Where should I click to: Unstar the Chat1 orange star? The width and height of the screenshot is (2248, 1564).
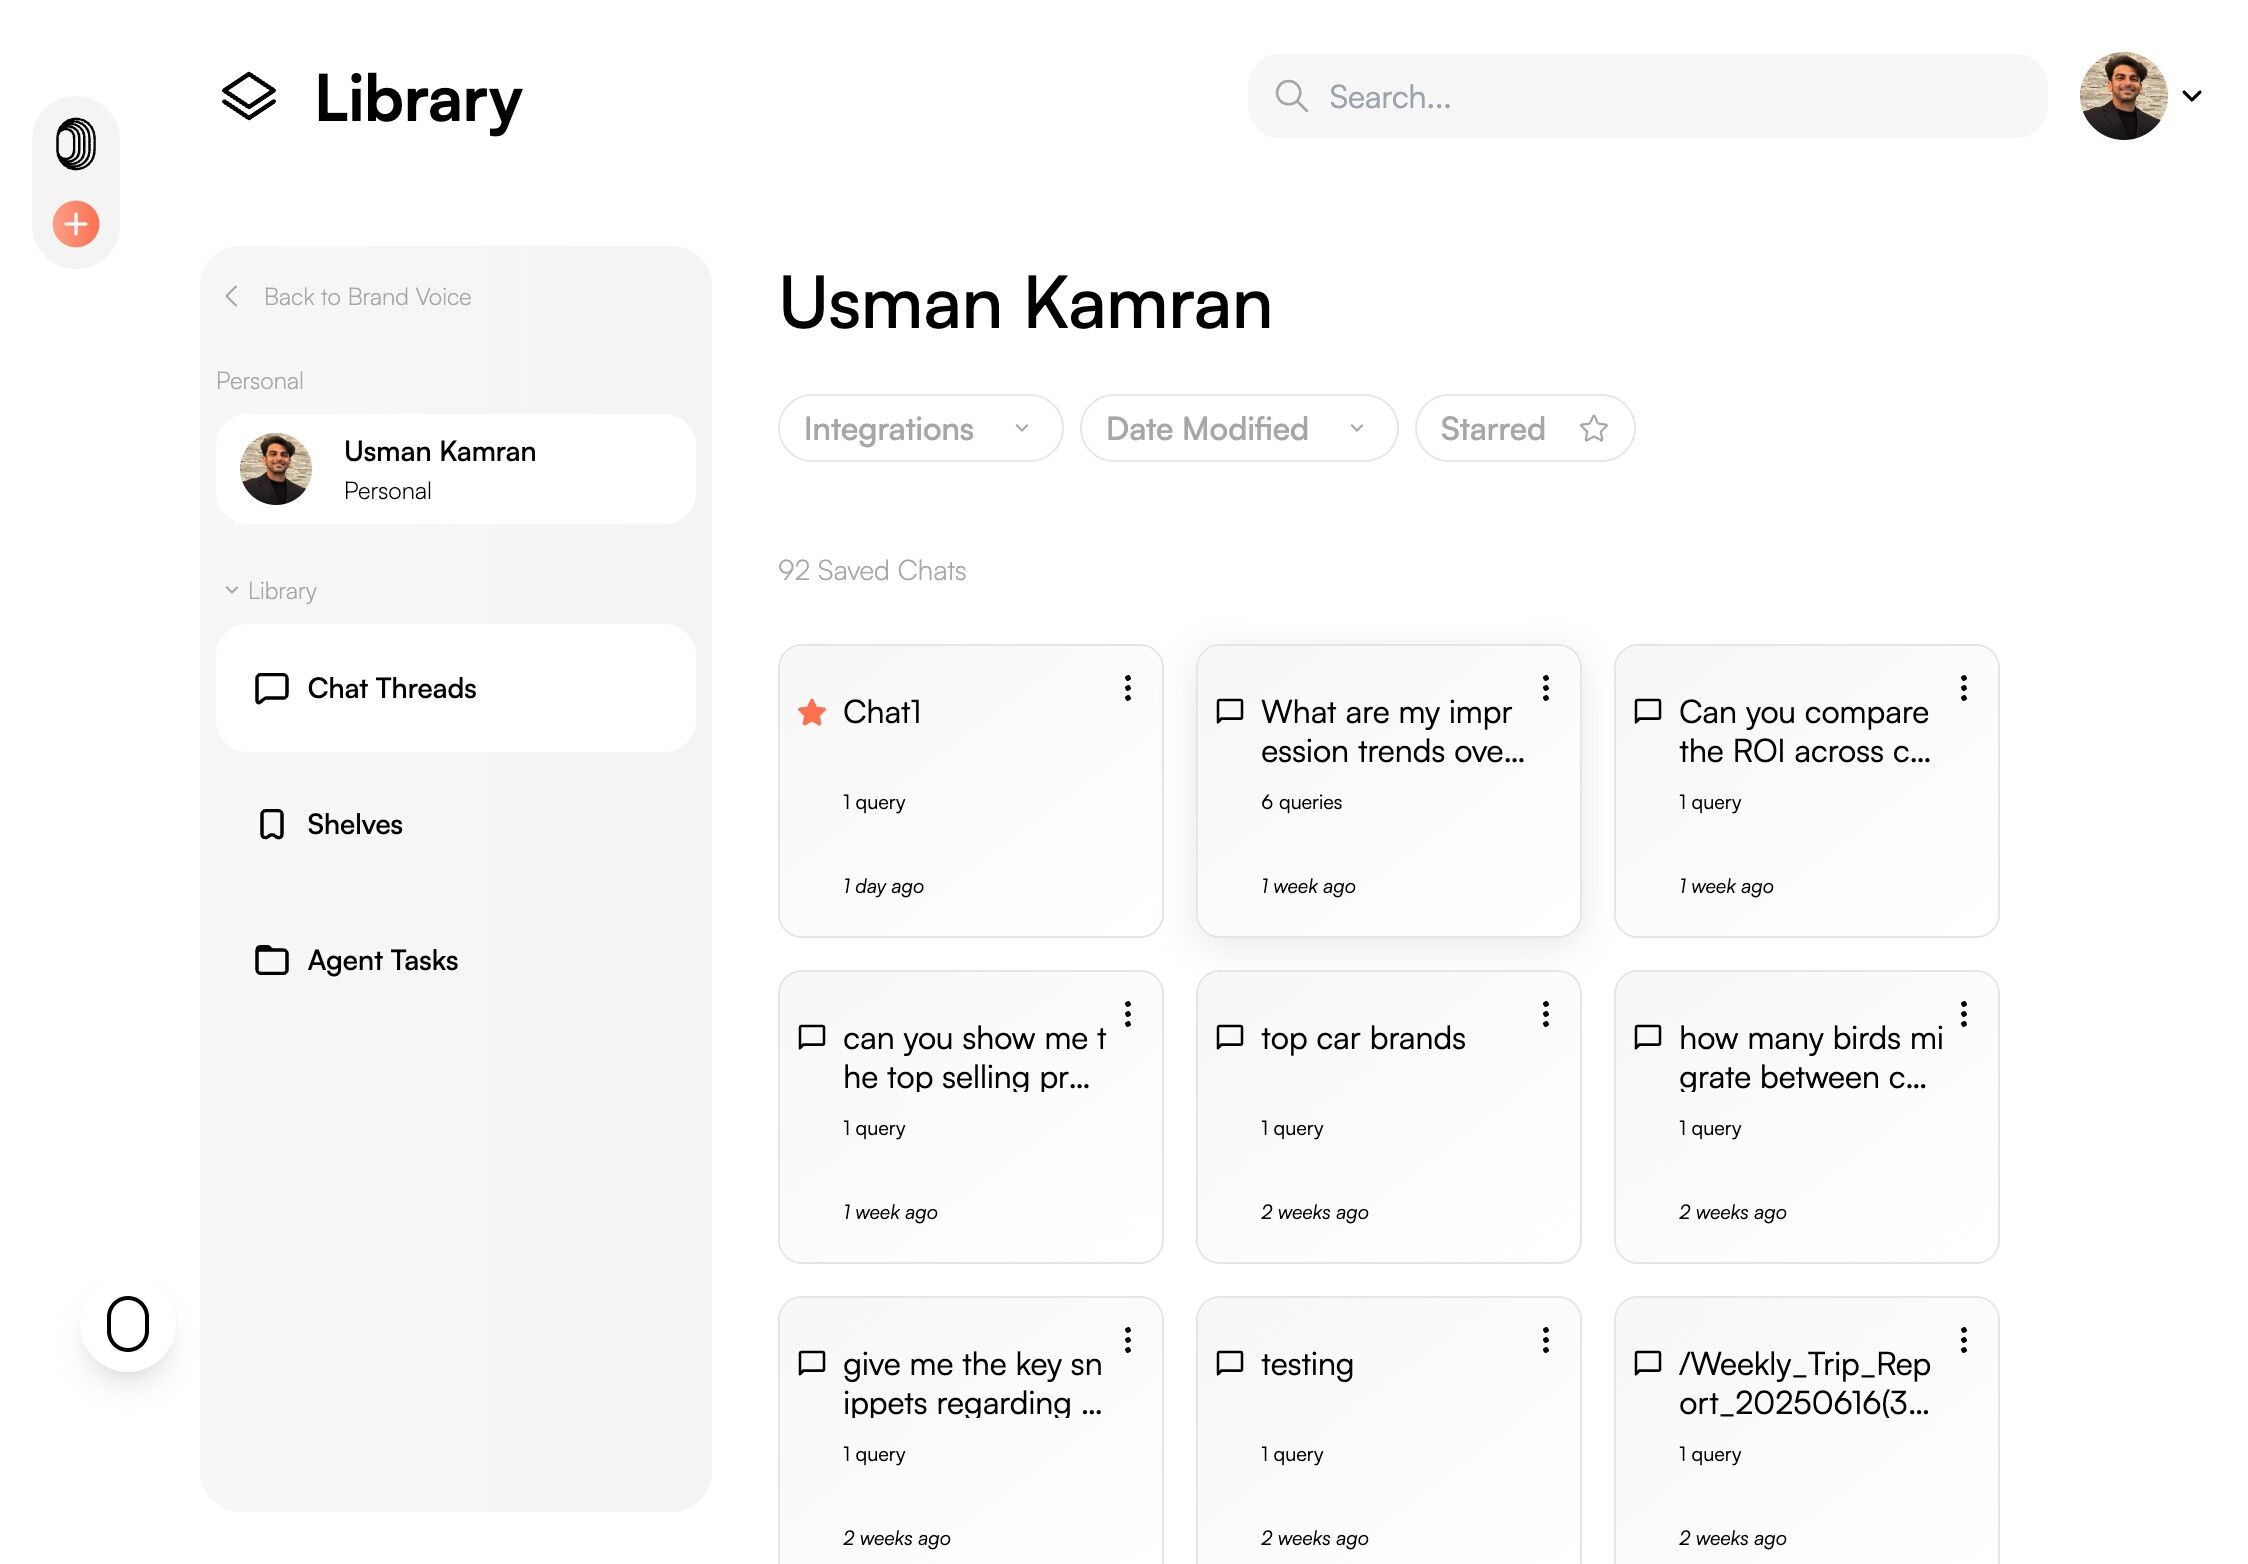point(812,713)
